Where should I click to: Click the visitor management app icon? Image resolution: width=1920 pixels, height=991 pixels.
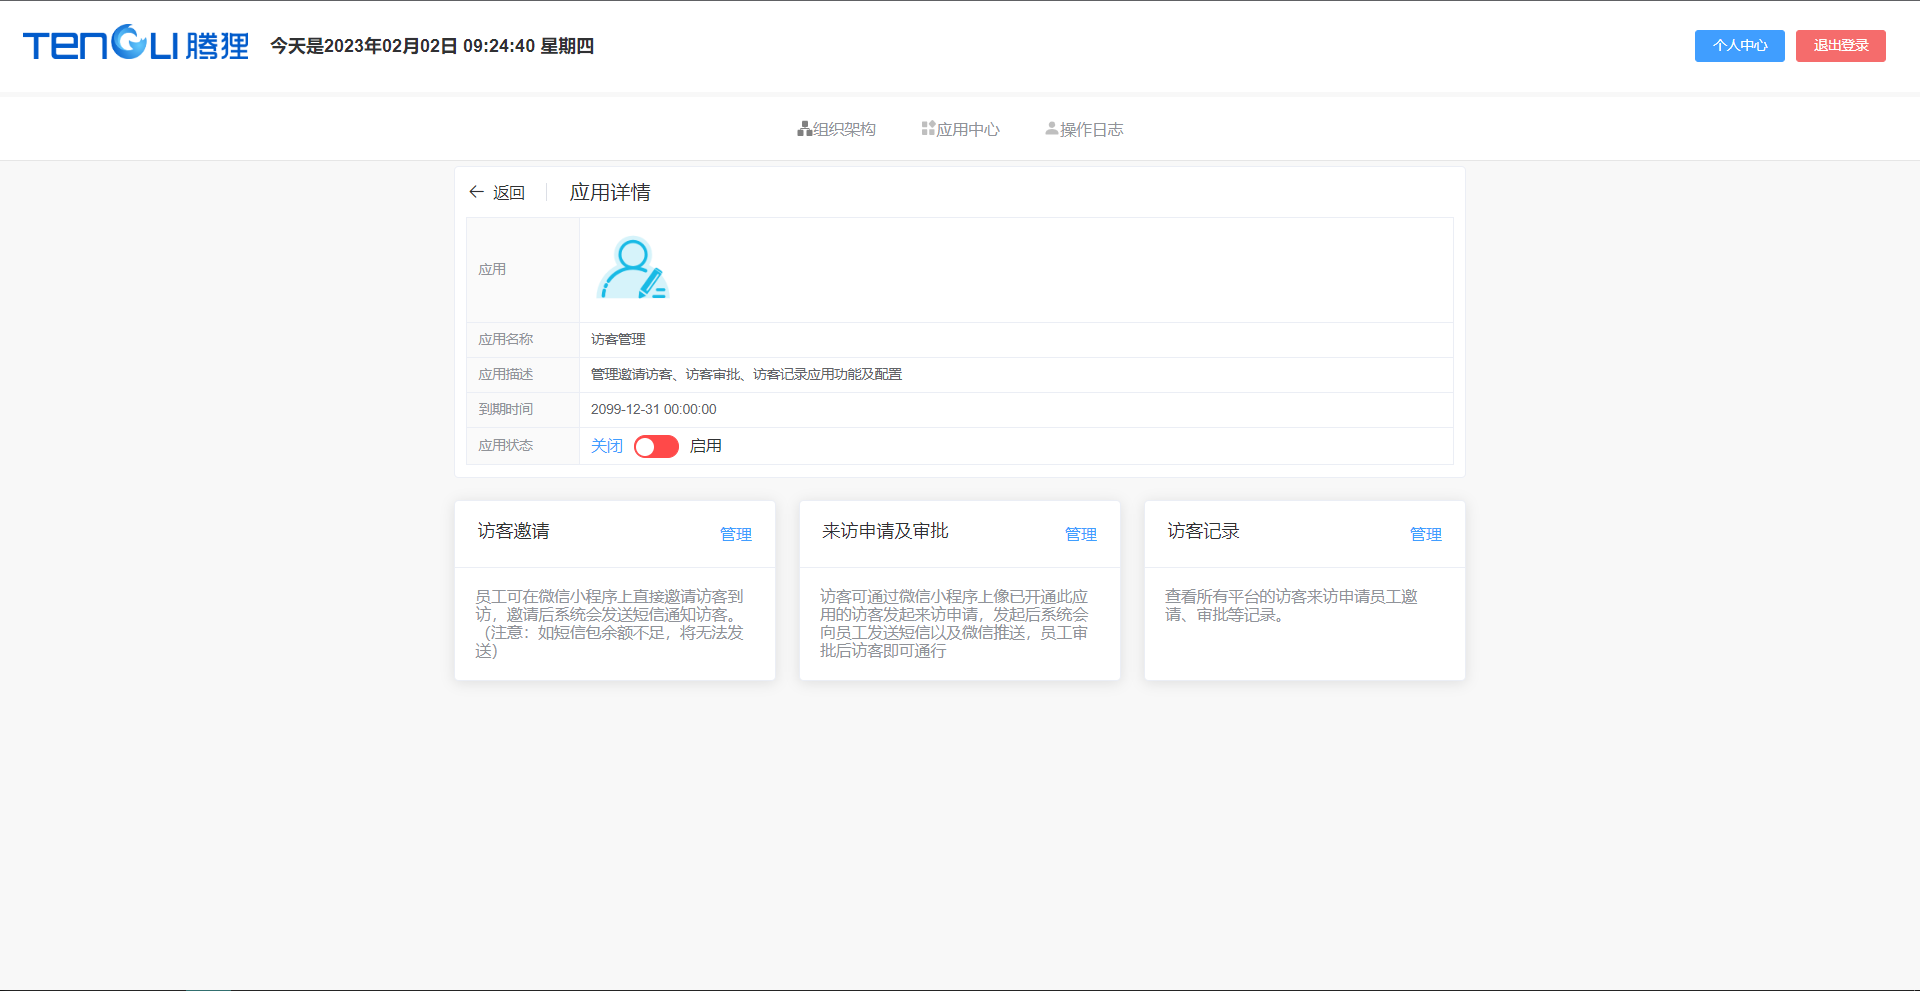point(632,268)
